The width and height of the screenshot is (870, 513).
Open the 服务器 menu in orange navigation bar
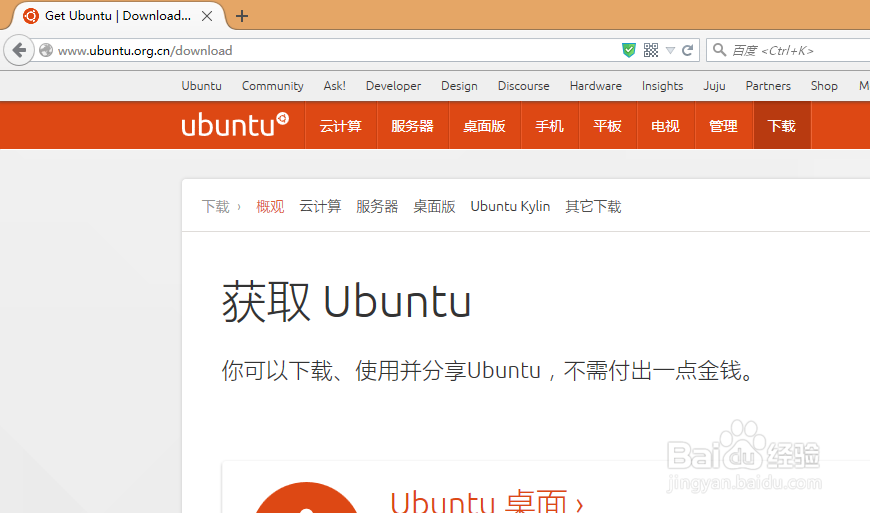point(412,126)
